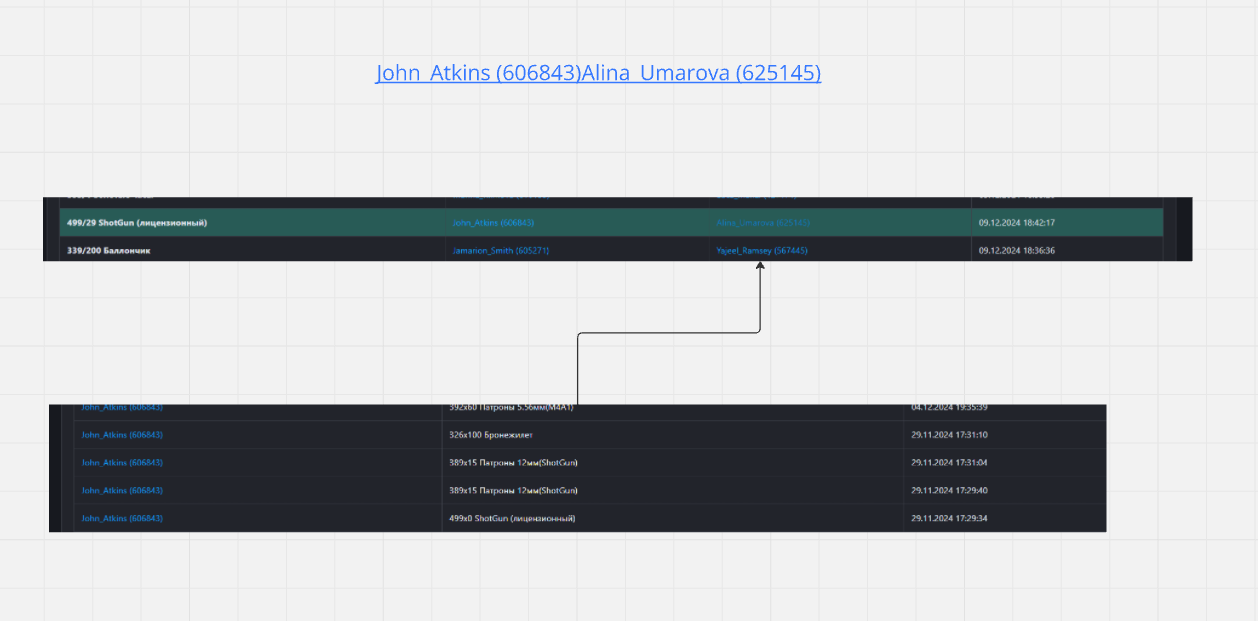The width and height of the screenshot is (1258, 621).
Task: Open the John_Atkins Alina_Umarova title link
Action: 598,73
